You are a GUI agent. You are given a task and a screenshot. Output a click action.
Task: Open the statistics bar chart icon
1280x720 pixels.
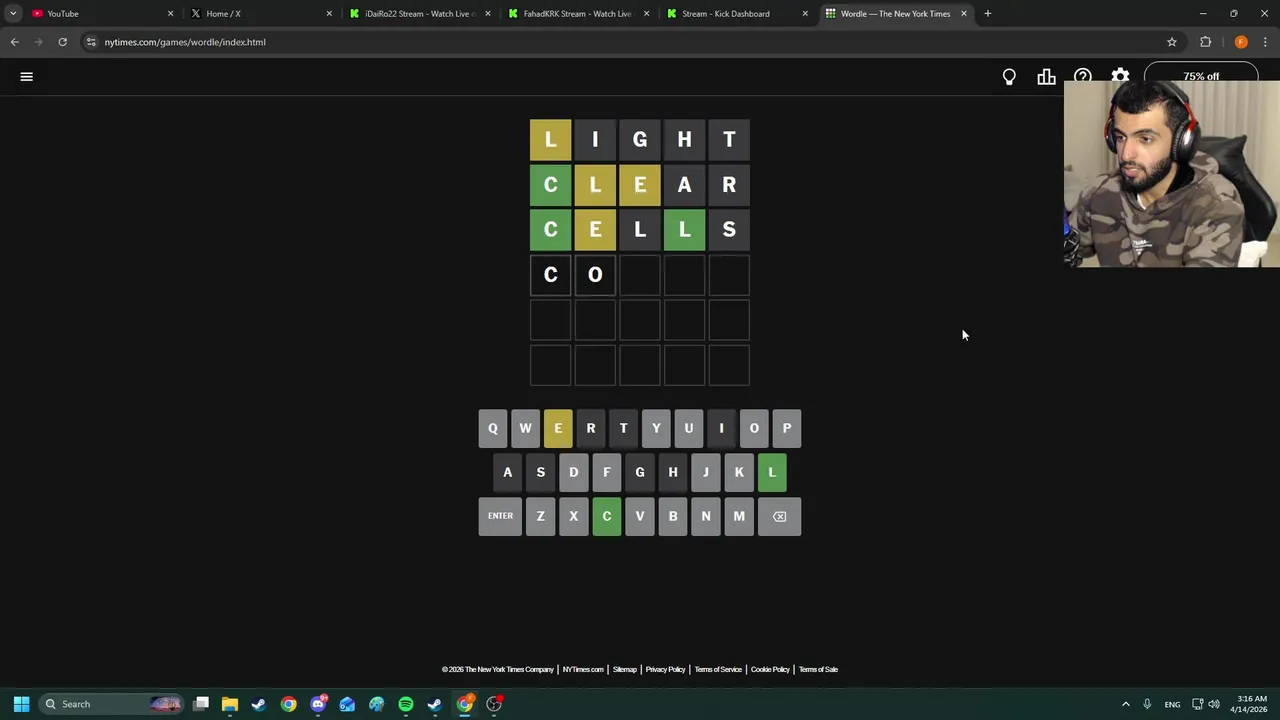1046,77
